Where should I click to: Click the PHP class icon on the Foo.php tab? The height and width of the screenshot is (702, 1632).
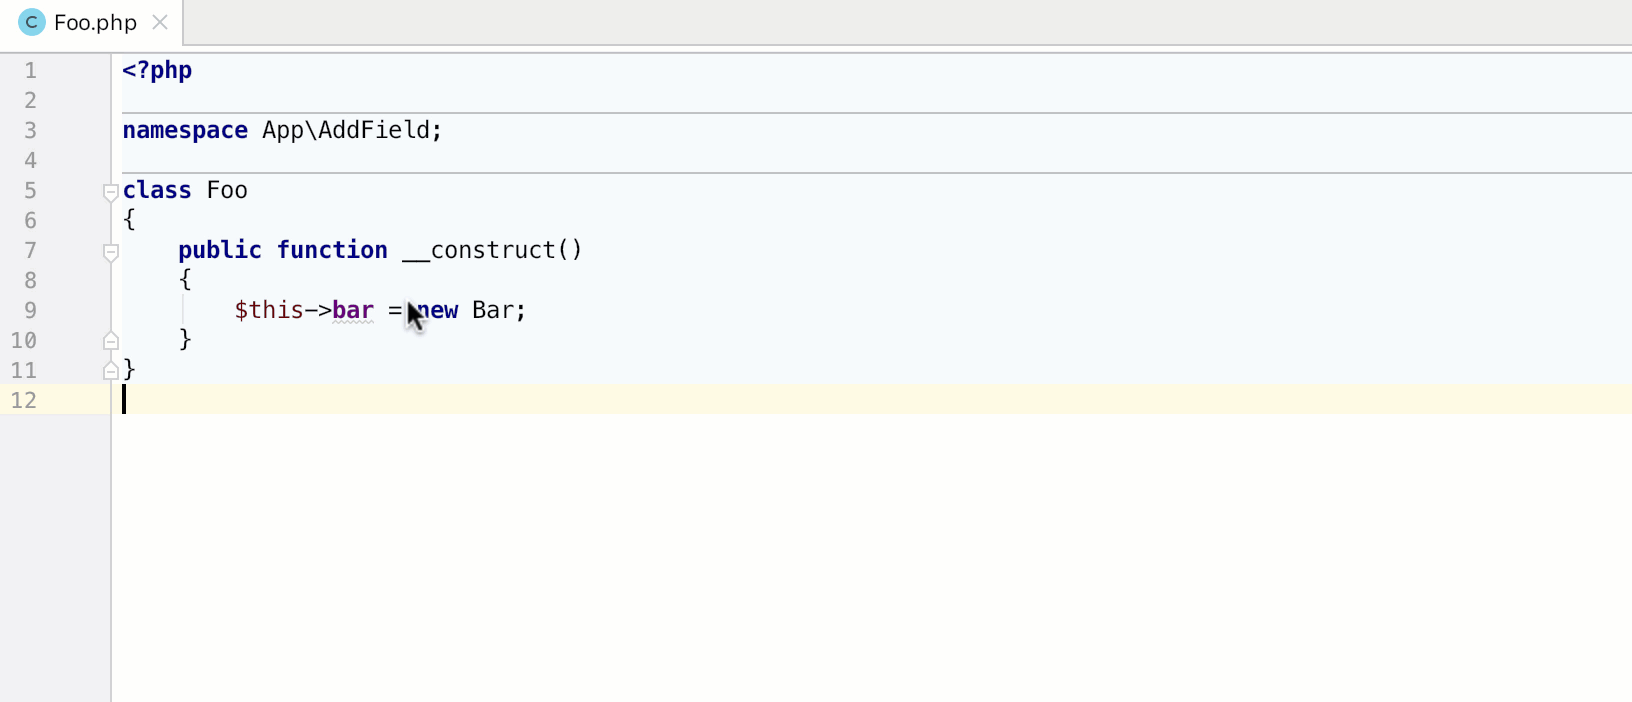pos(30,21)
